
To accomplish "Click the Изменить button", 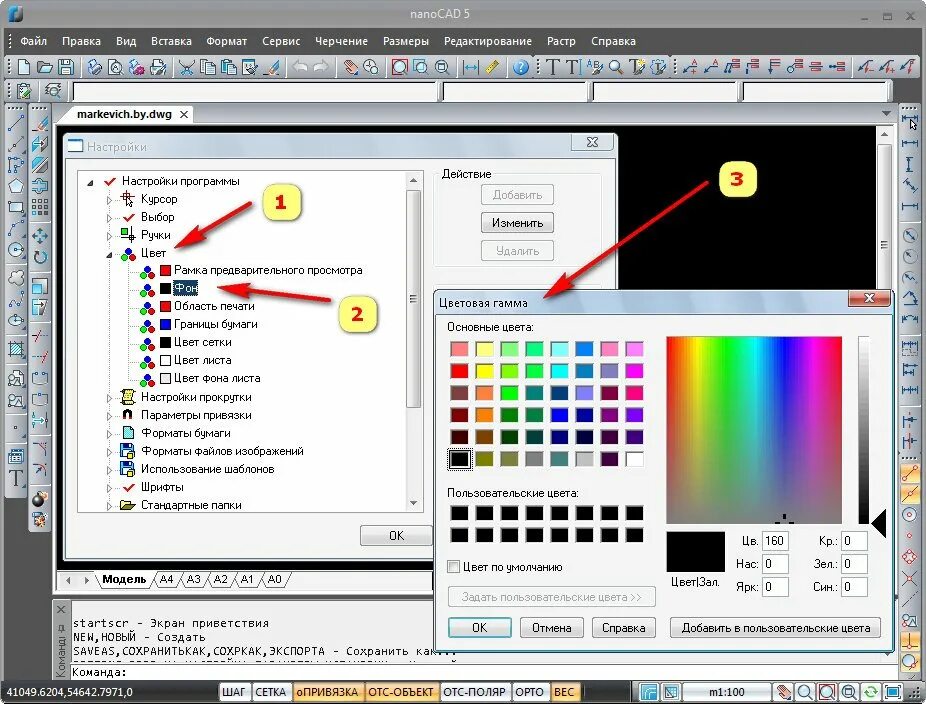I will pyautogui.click(x=517, y=223).
